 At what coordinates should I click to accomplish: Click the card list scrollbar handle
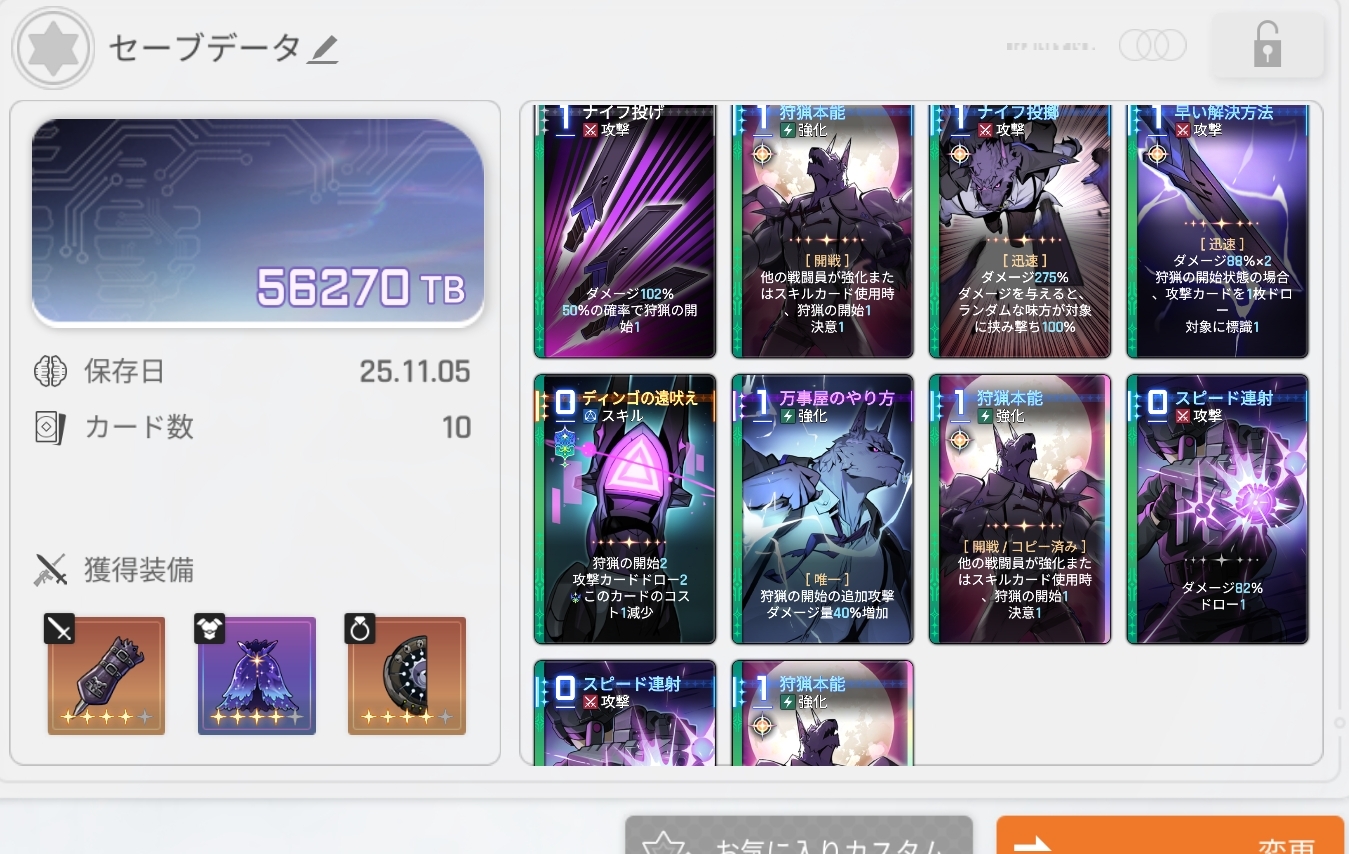coord(1339,722)
